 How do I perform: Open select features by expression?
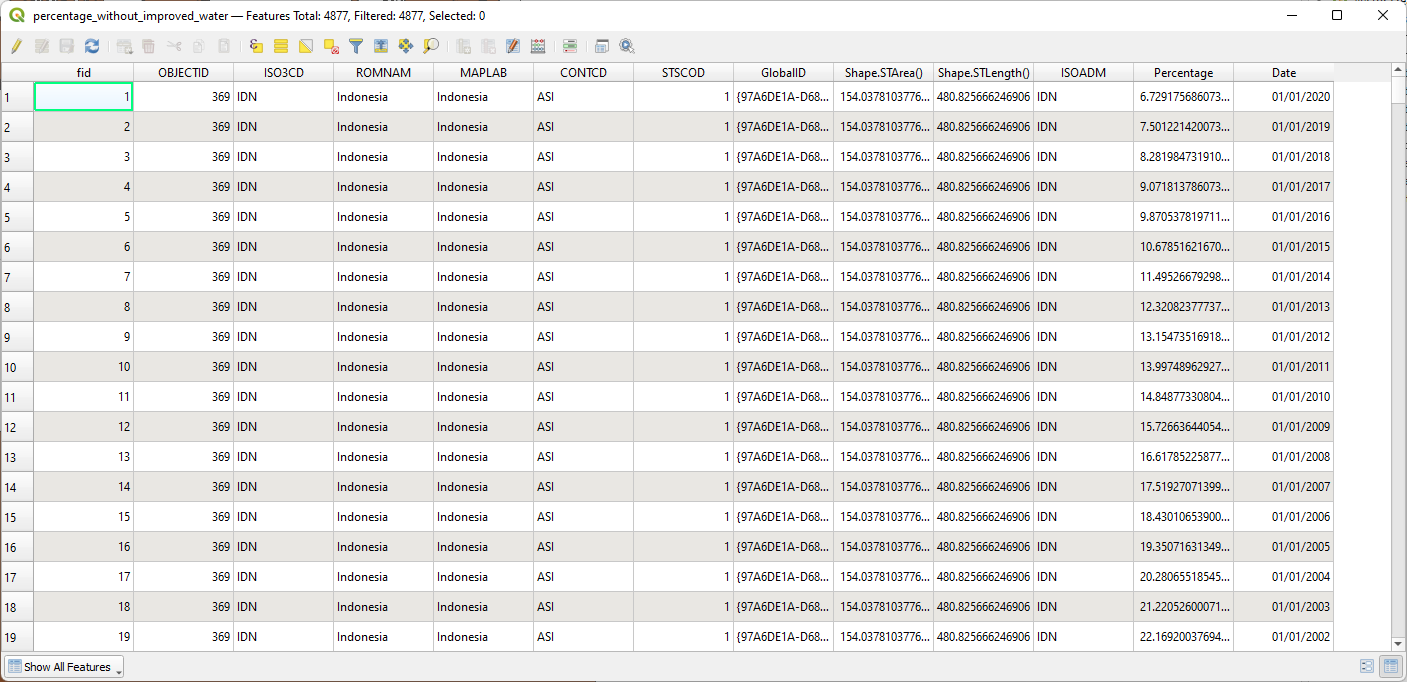pyautogui.click(x=256, y=46)
